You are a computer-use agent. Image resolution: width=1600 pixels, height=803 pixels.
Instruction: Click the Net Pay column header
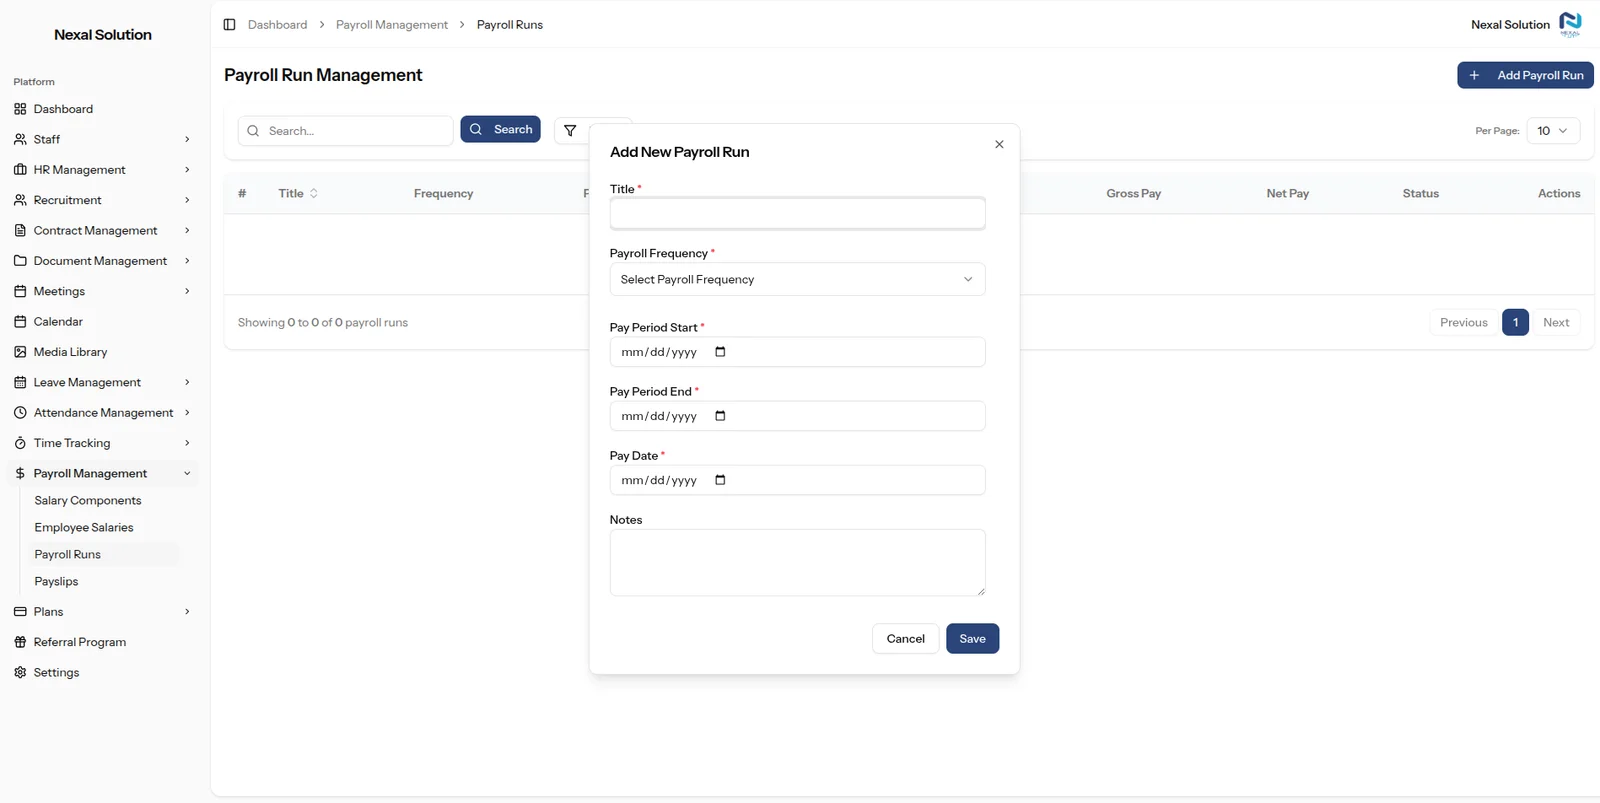(1287, 194)
